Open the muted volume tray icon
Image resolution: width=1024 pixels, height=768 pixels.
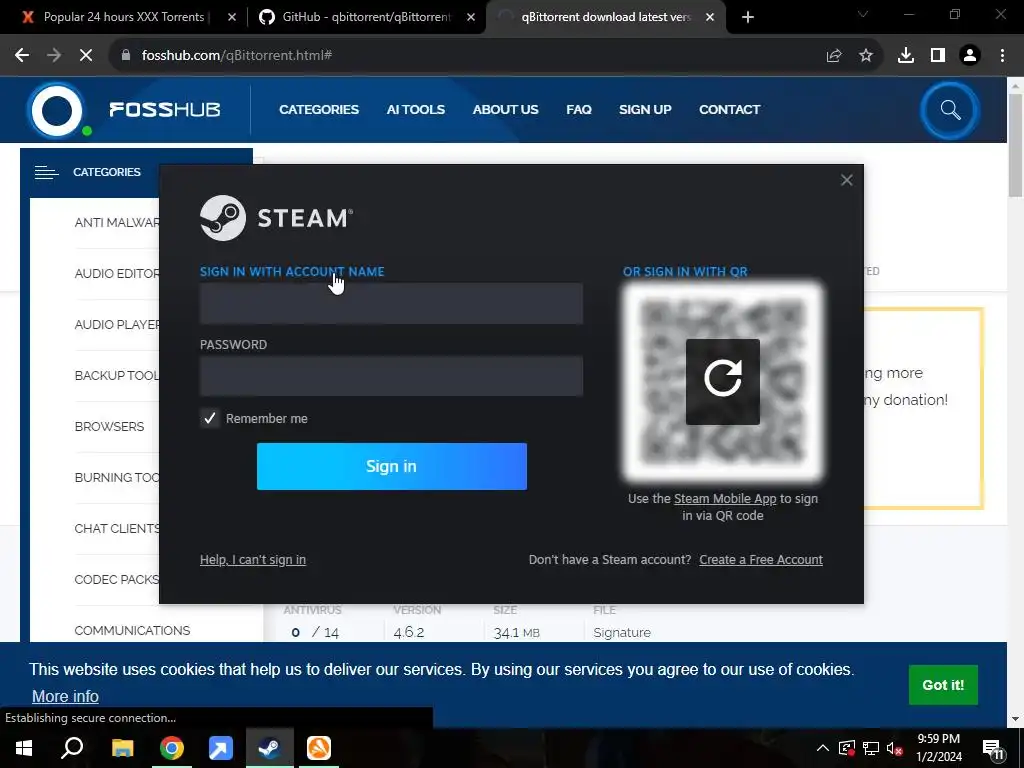pyautogui.click(x=895, y=748)
